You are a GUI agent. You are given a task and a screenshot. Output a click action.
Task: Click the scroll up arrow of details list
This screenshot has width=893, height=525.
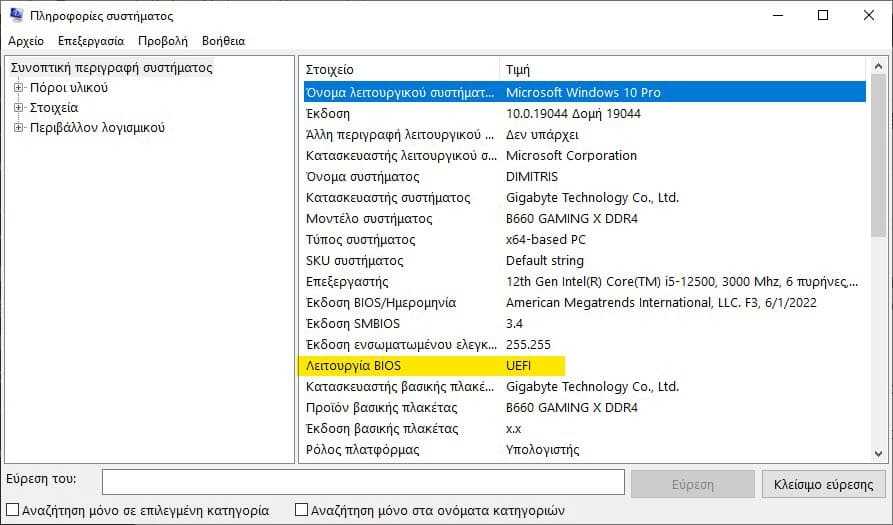pos(878,66)
